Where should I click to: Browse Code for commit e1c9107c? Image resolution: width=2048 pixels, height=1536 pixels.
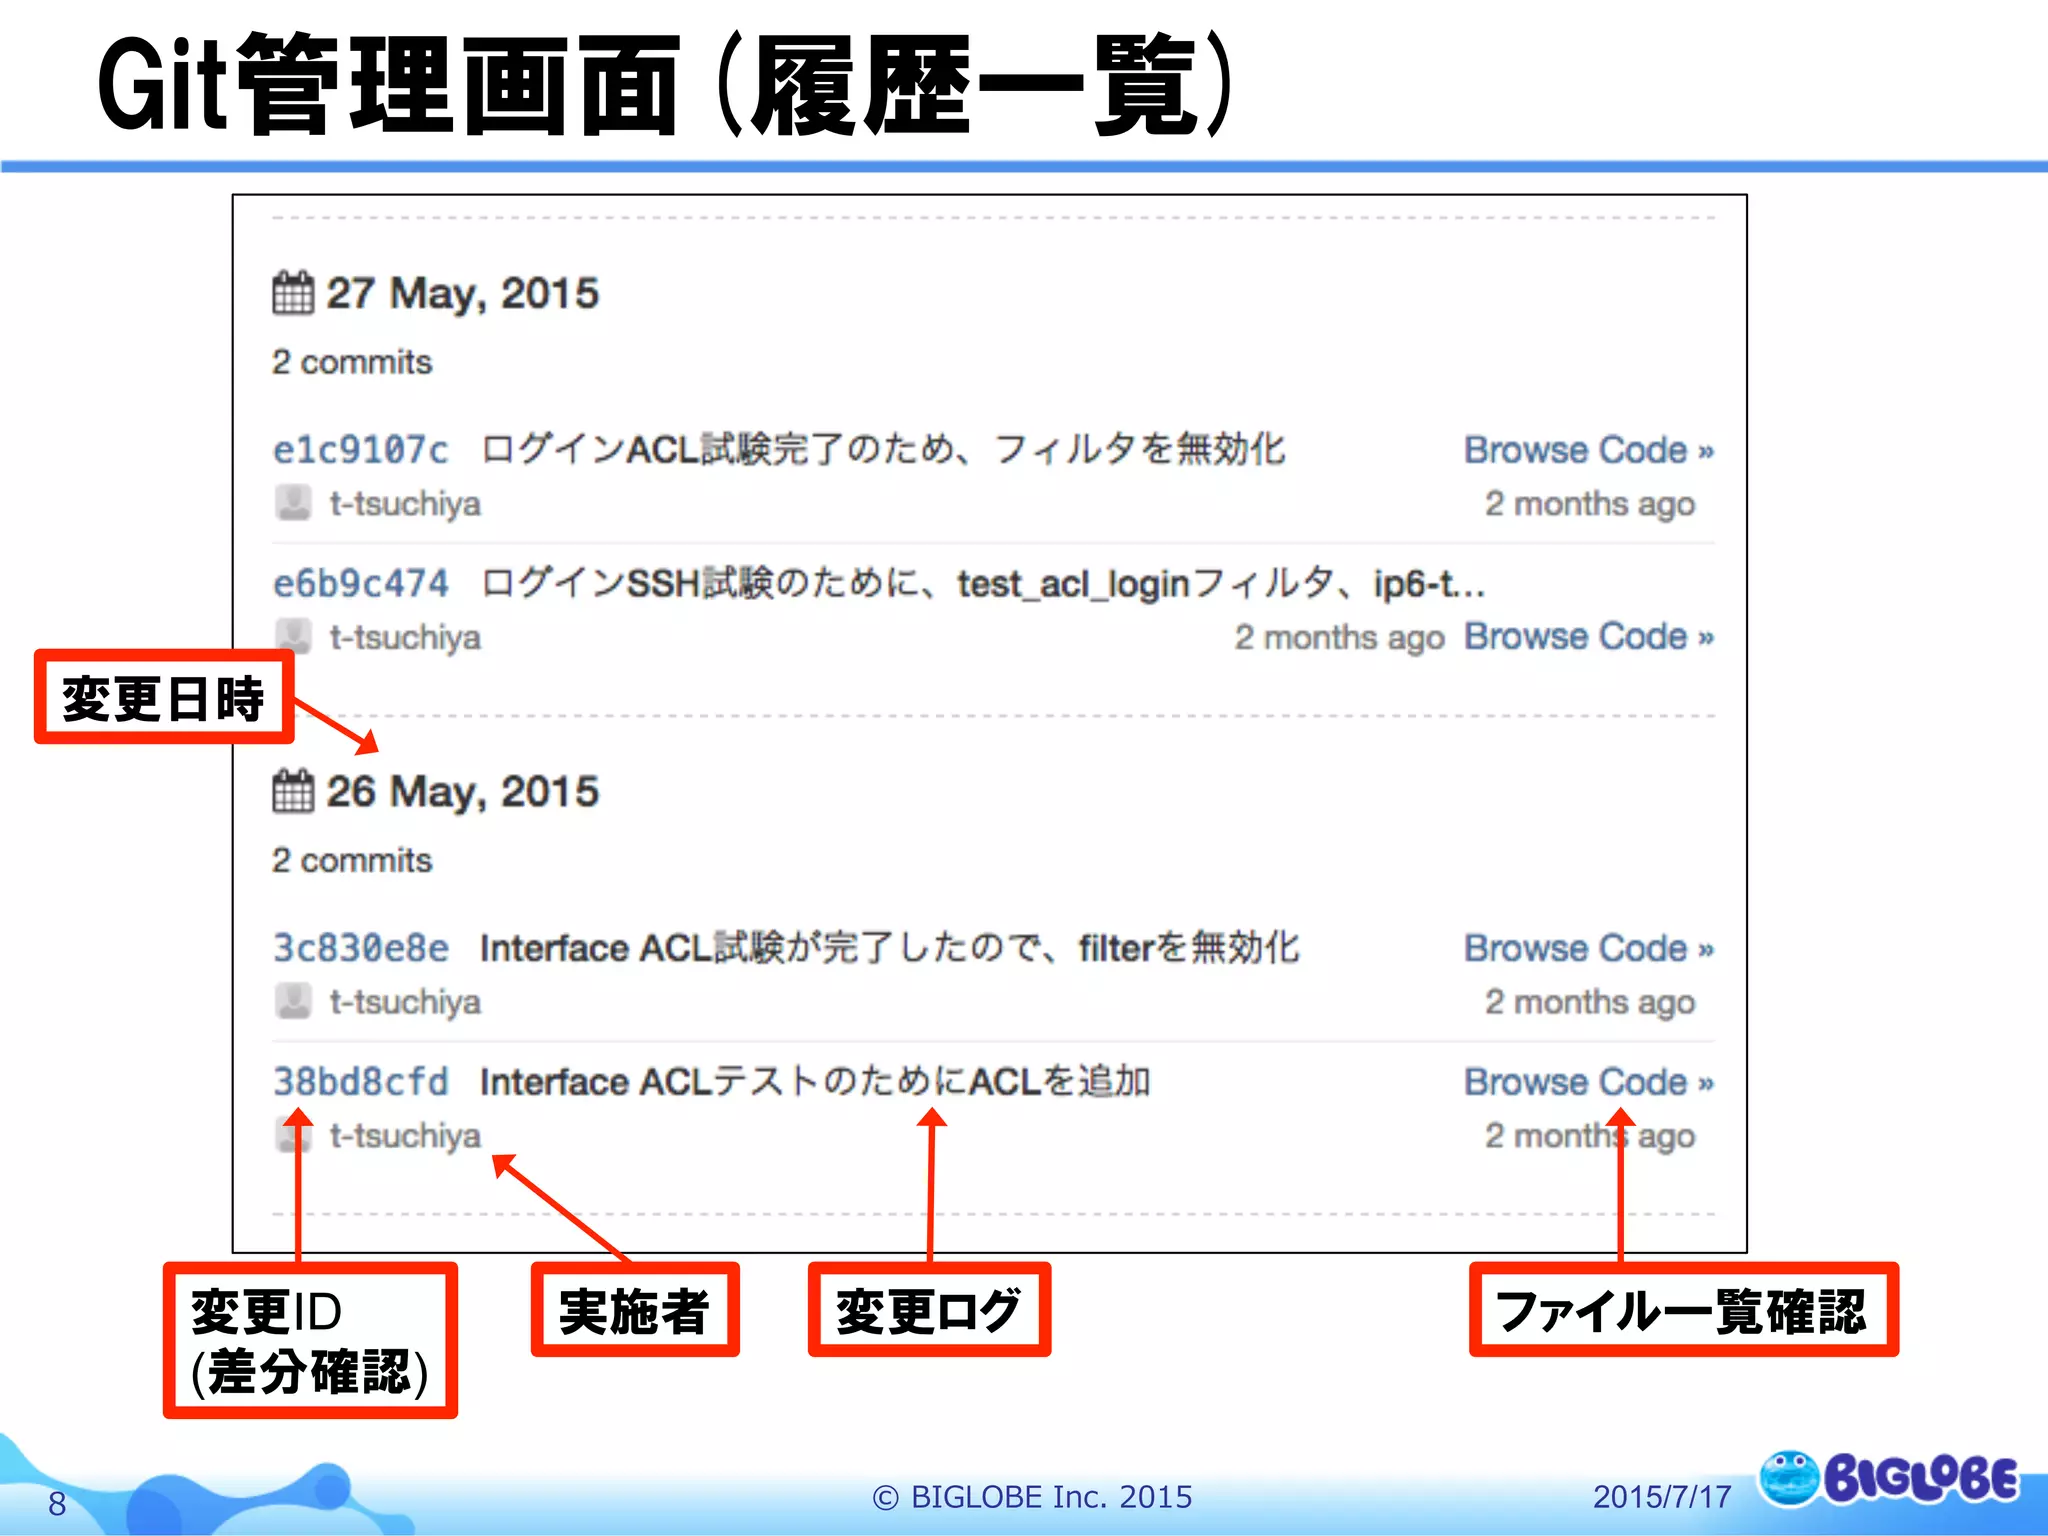click(1589, 450)
